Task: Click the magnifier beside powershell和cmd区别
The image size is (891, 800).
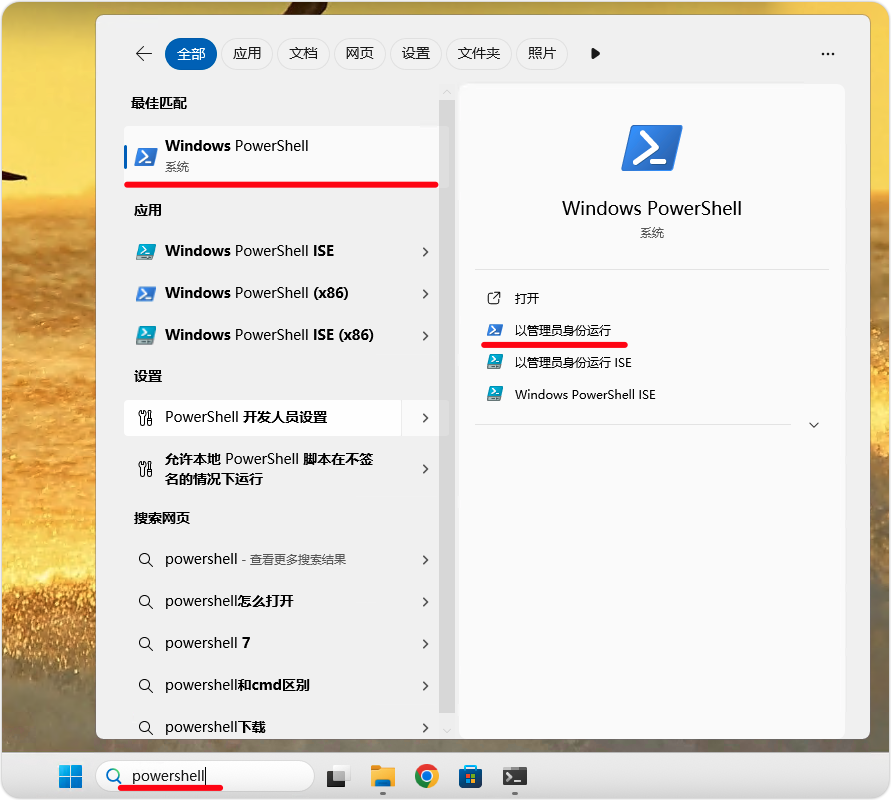Action: coord(145,686)
